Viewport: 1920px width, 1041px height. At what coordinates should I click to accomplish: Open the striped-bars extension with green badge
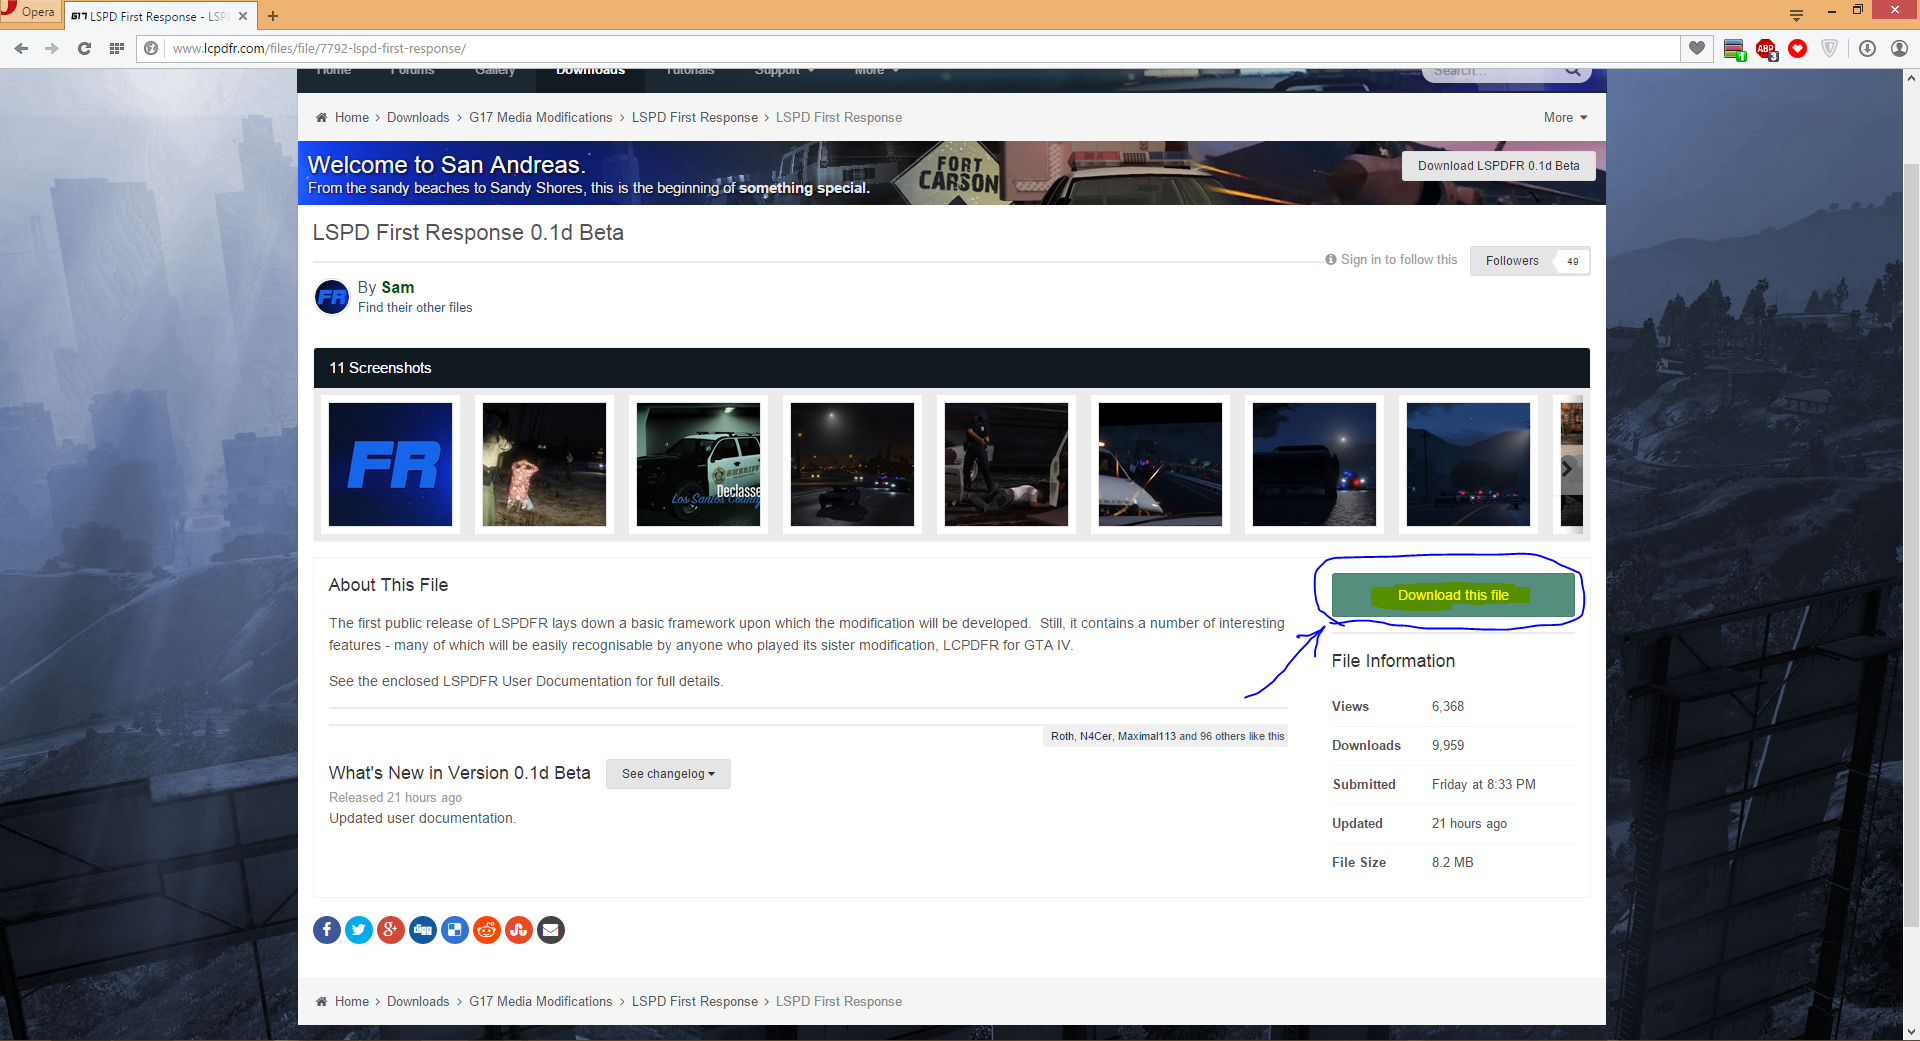(x=1735, y=49)
